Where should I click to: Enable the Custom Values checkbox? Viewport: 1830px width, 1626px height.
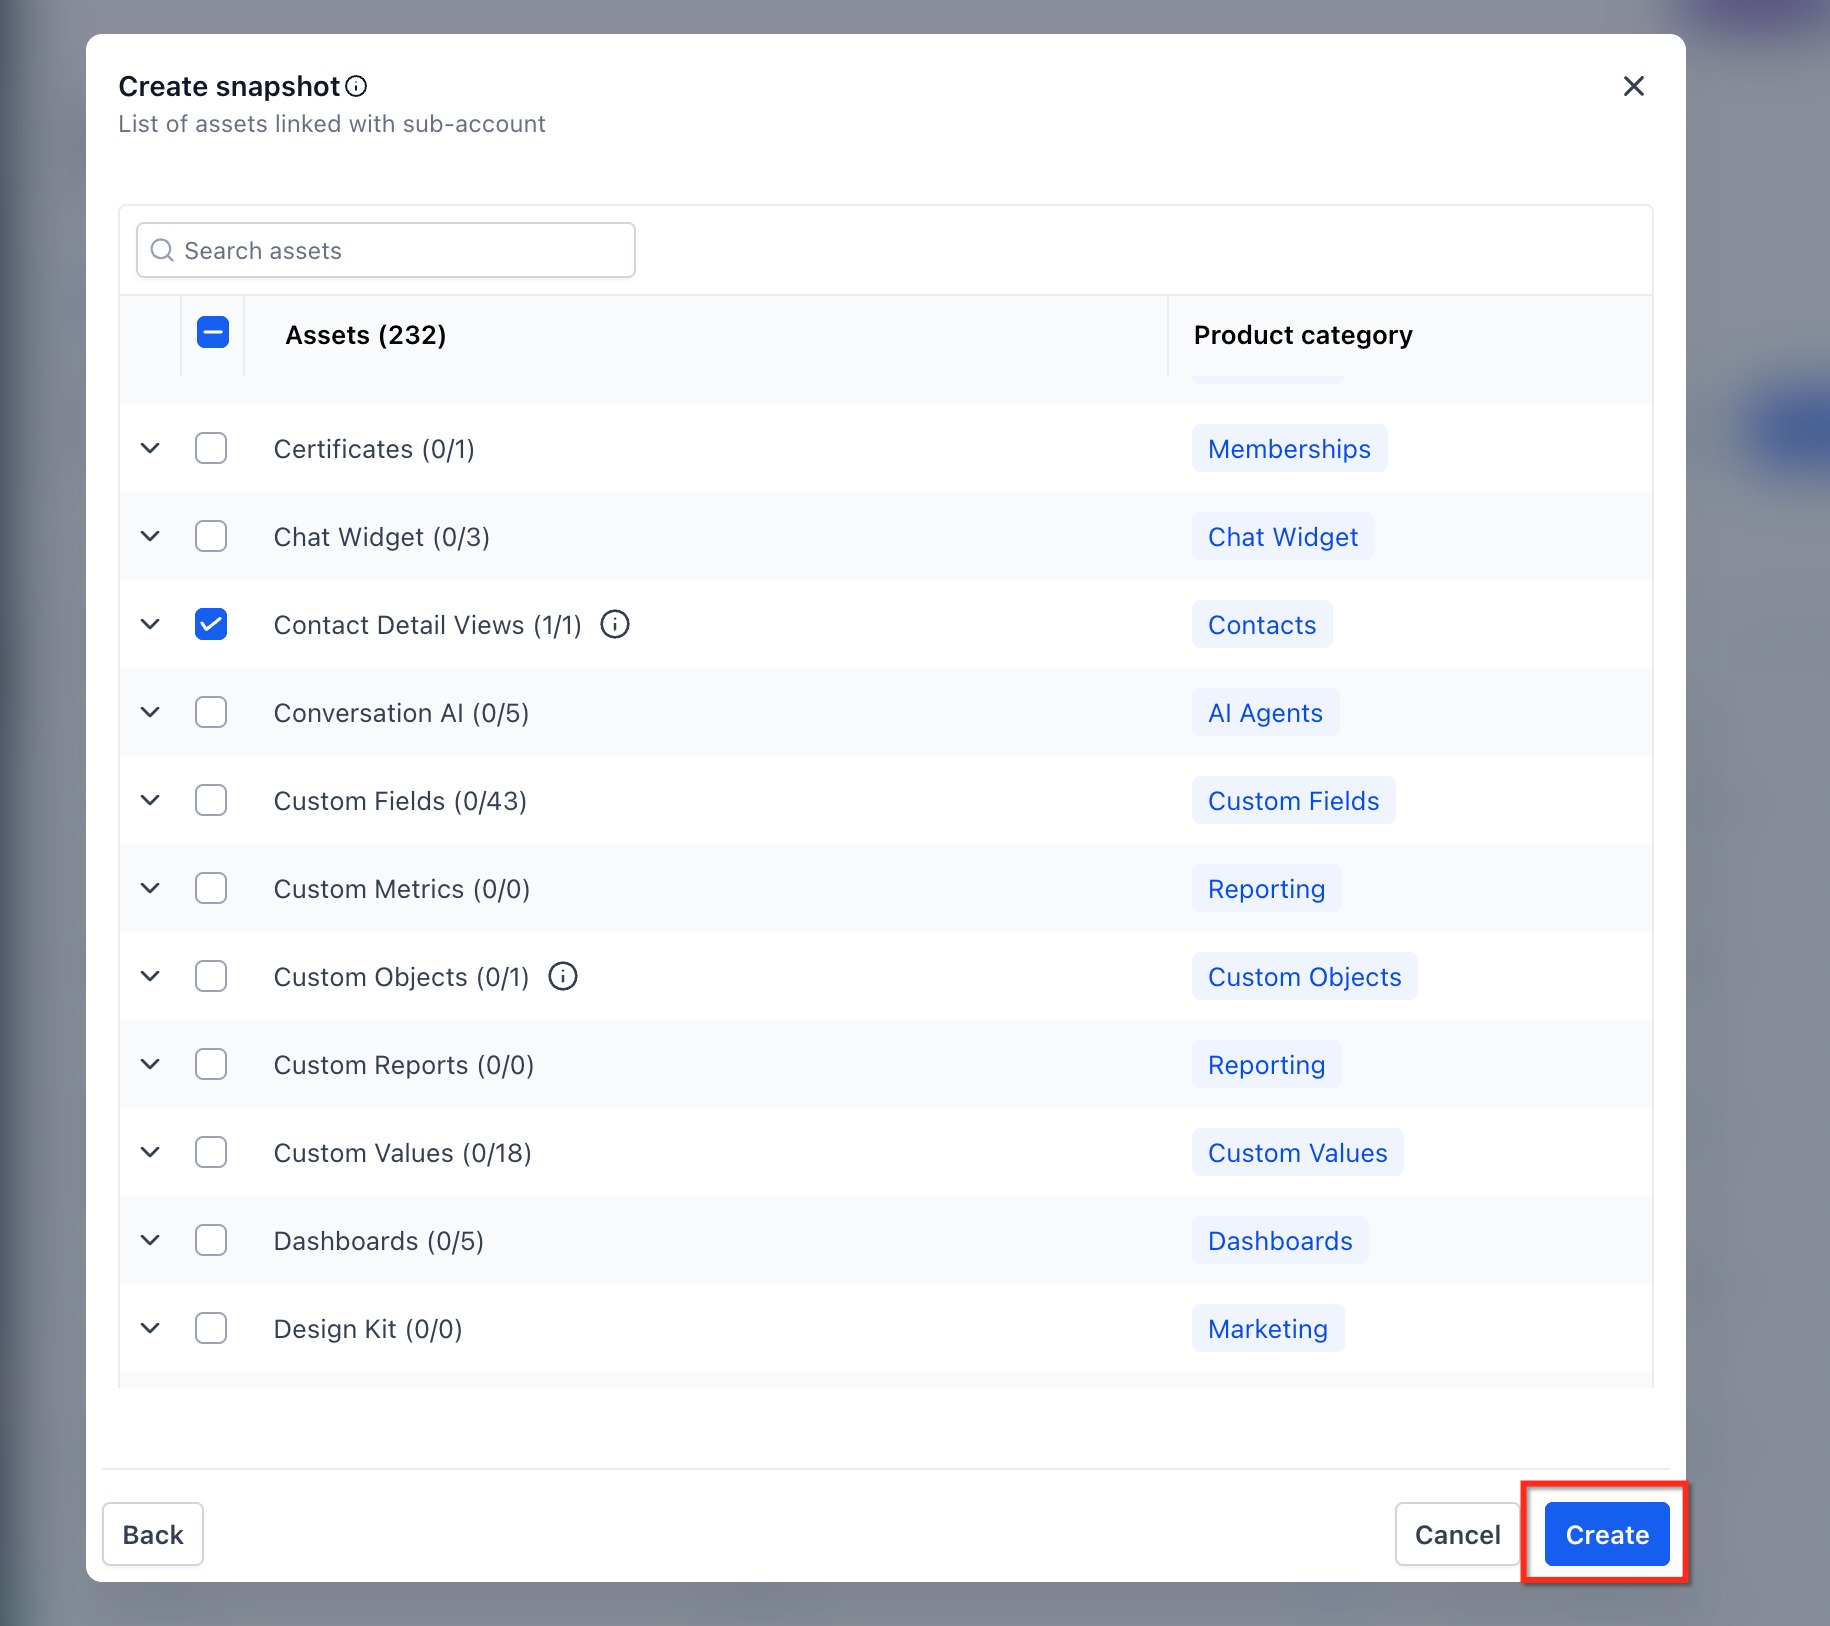(x=211, y=1152)
